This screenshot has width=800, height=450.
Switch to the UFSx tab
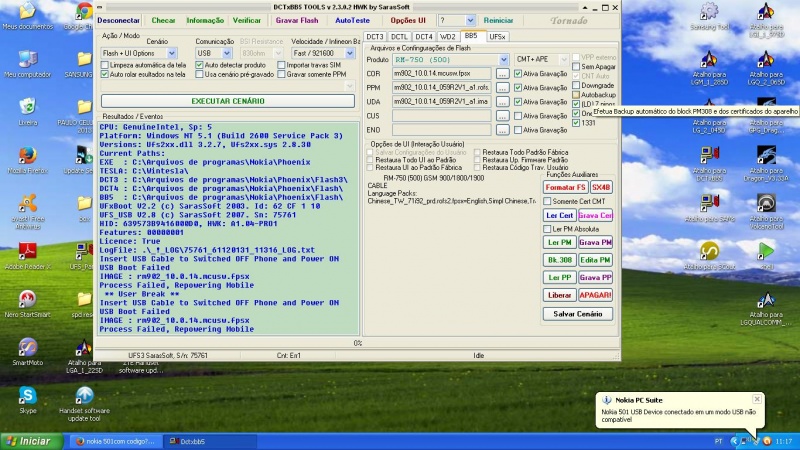pos(497,37)
